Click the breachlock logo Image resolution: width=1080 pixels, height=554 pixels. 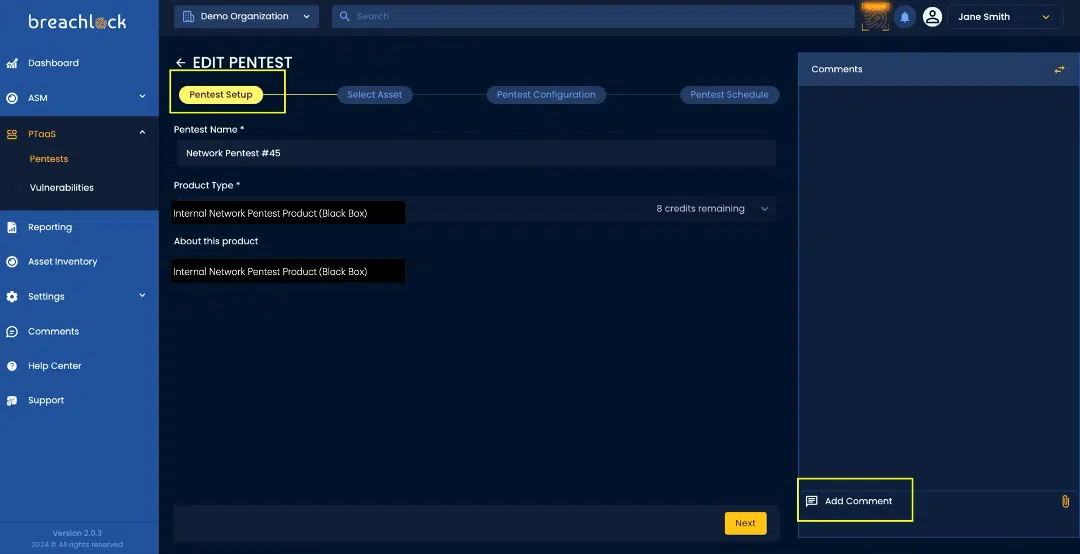point(77,21)
